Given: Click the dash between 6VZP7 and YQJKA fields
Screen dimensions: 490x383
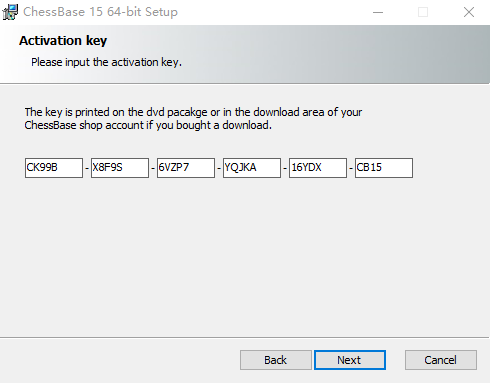Looking at the screenshot, I should [x=219, y=168].
